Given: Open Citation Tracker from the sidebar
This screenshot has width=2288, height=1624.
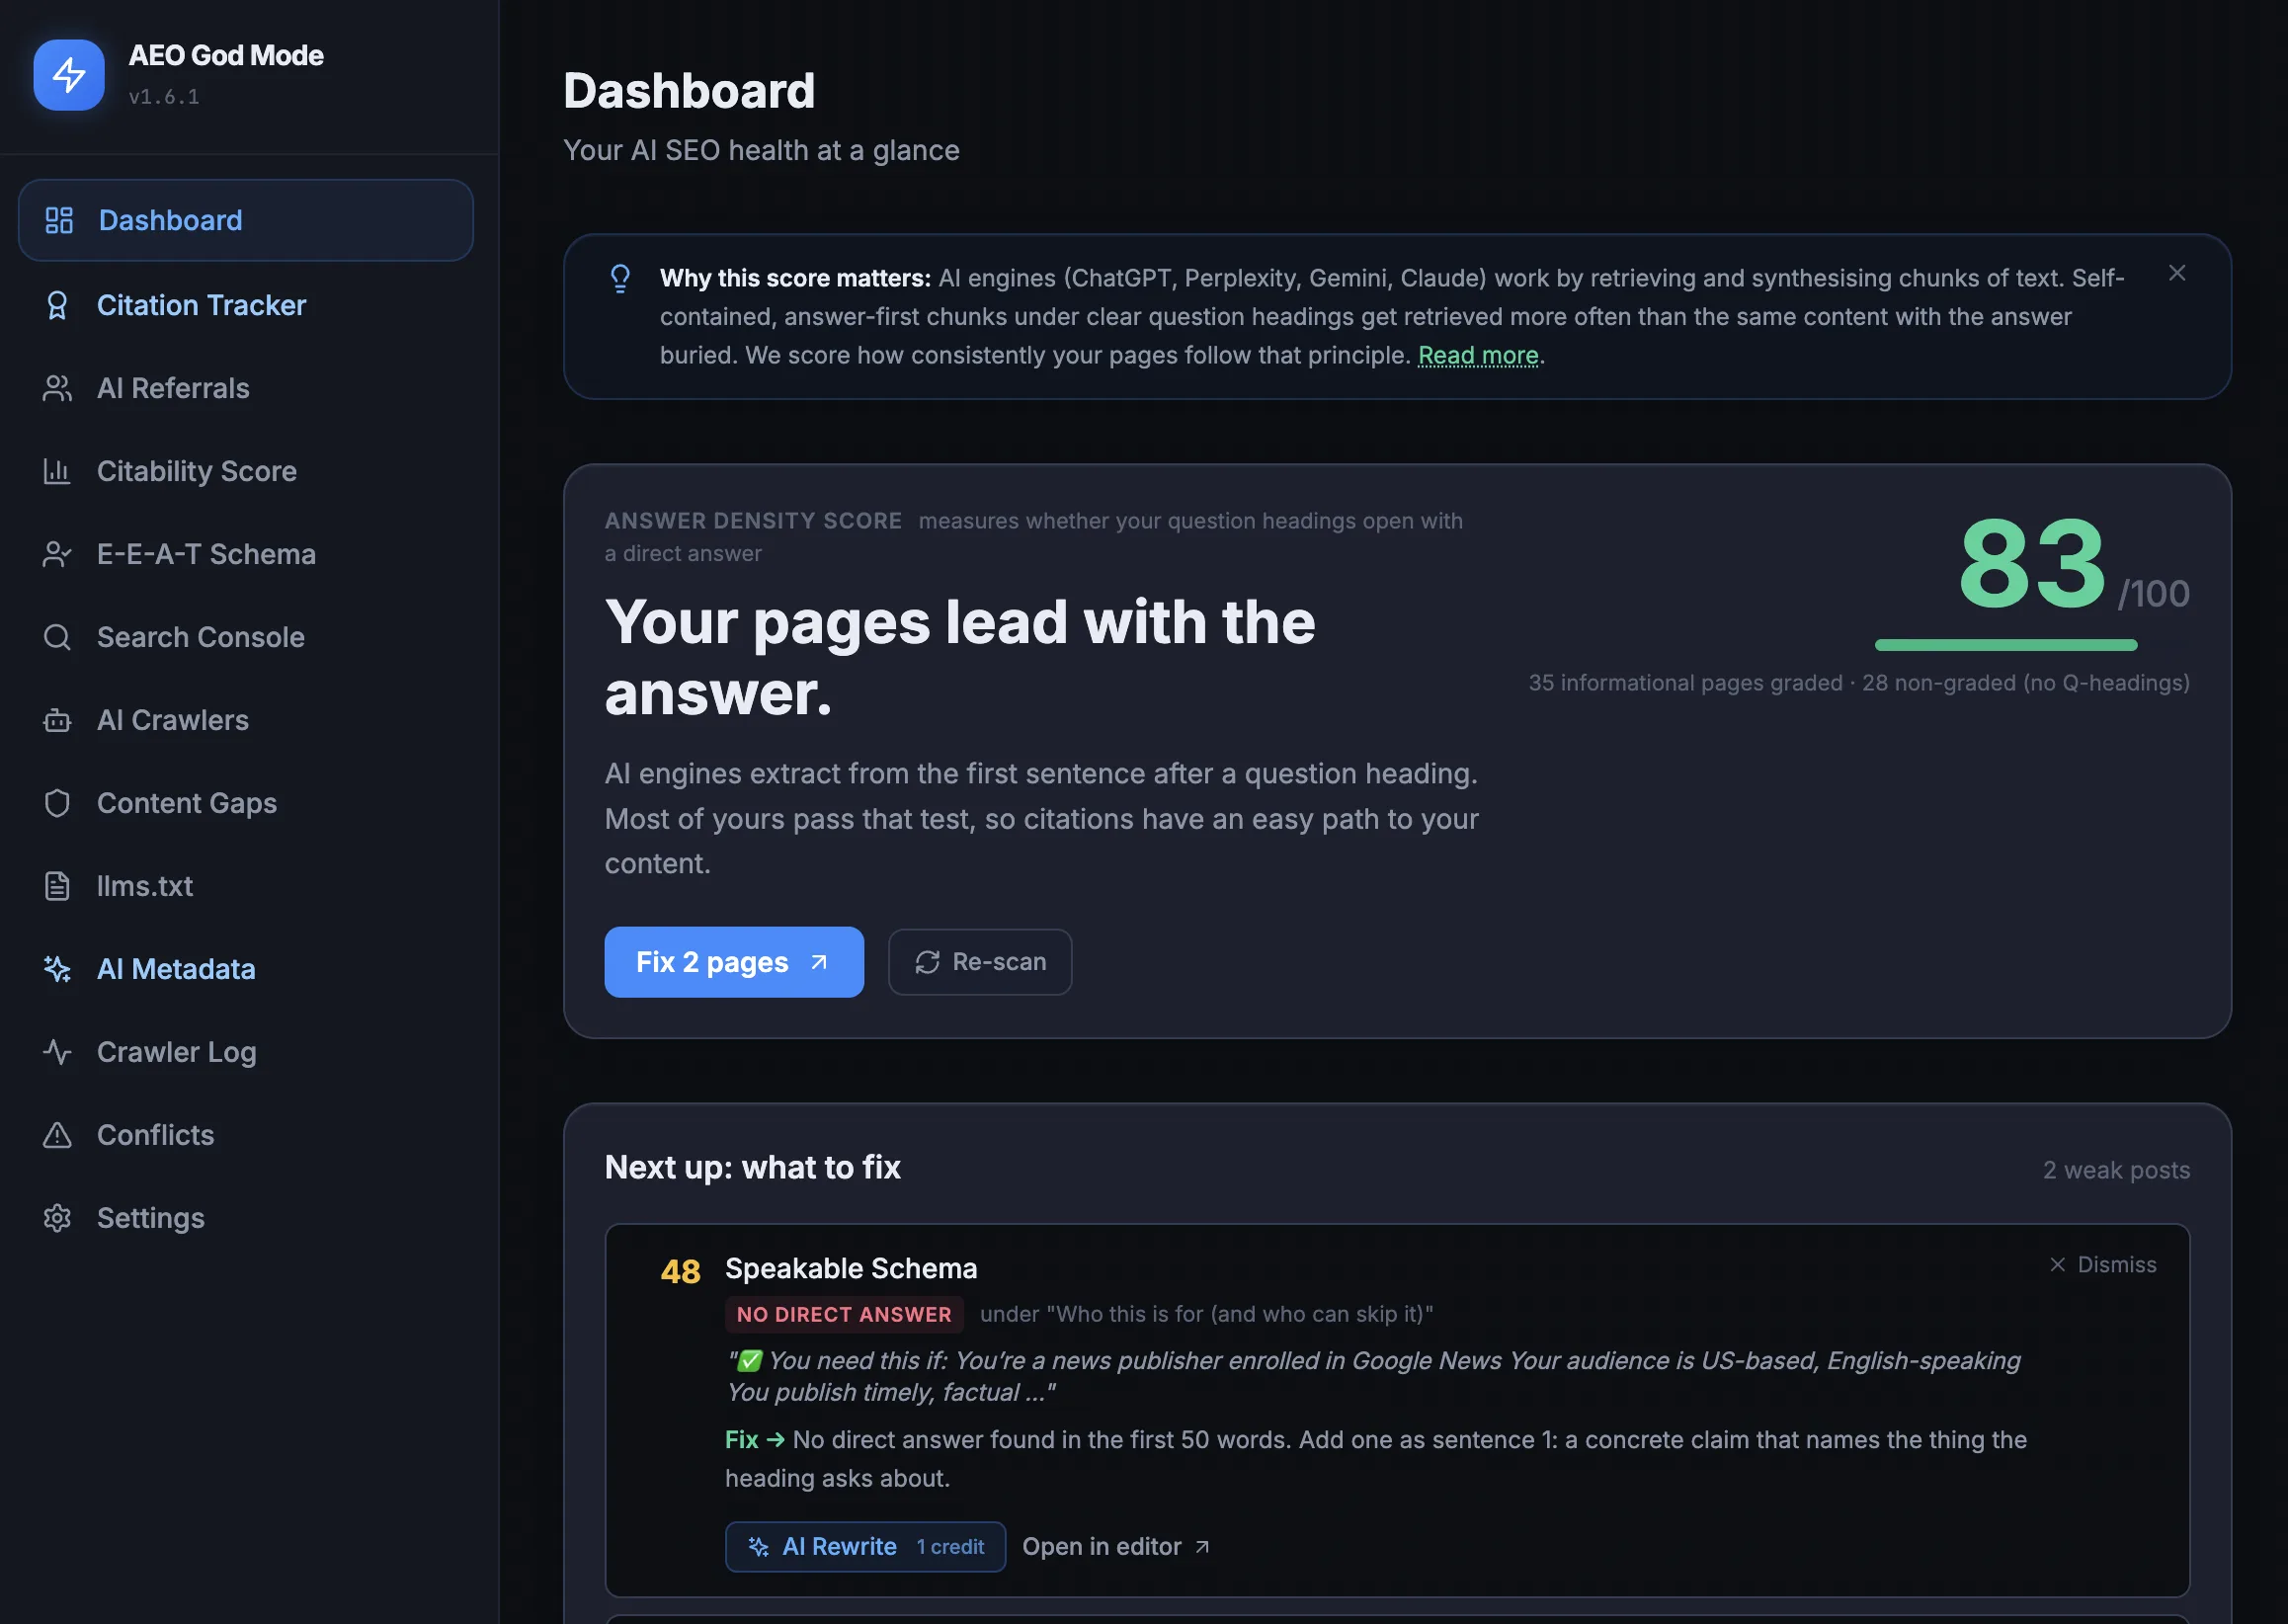Looking at the screenshot, I should (246, 305).
